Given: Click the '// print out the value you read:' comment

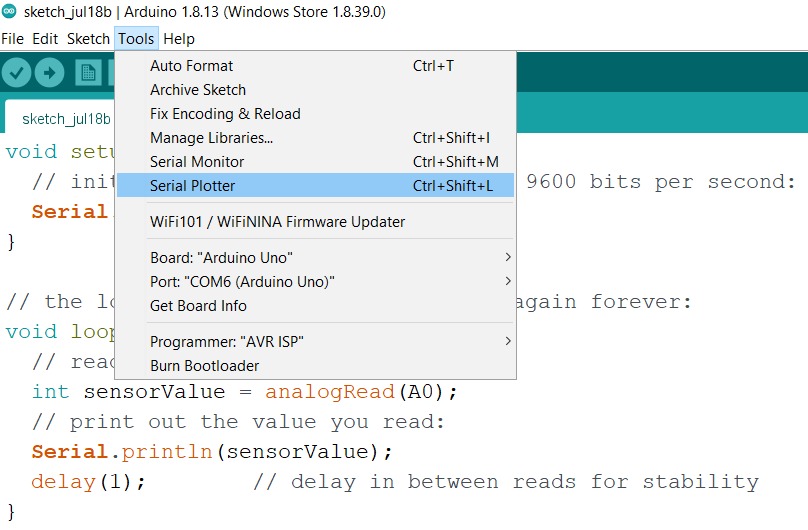Looking at the screenshot, I should pyautogui.click(x=238, y=422).
